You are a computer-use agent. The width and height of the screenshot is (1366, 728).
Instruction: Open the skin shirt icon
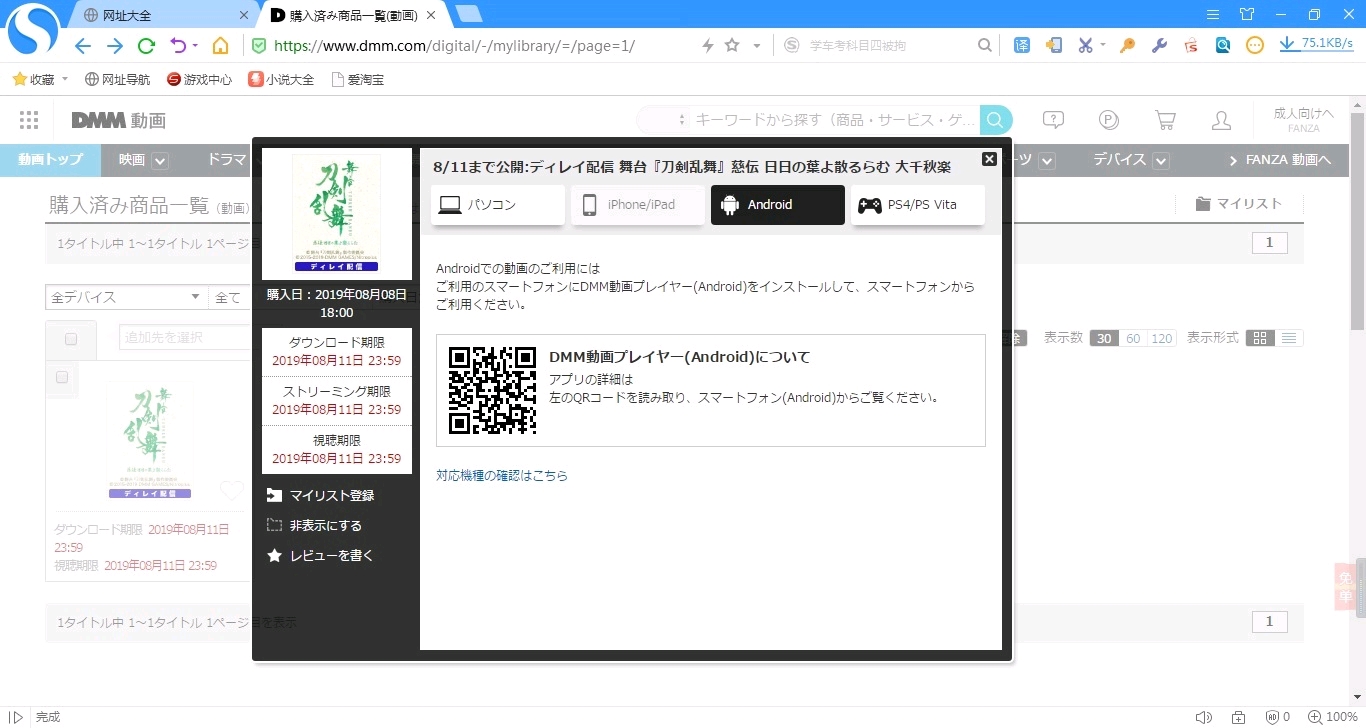click(1246, 14)
